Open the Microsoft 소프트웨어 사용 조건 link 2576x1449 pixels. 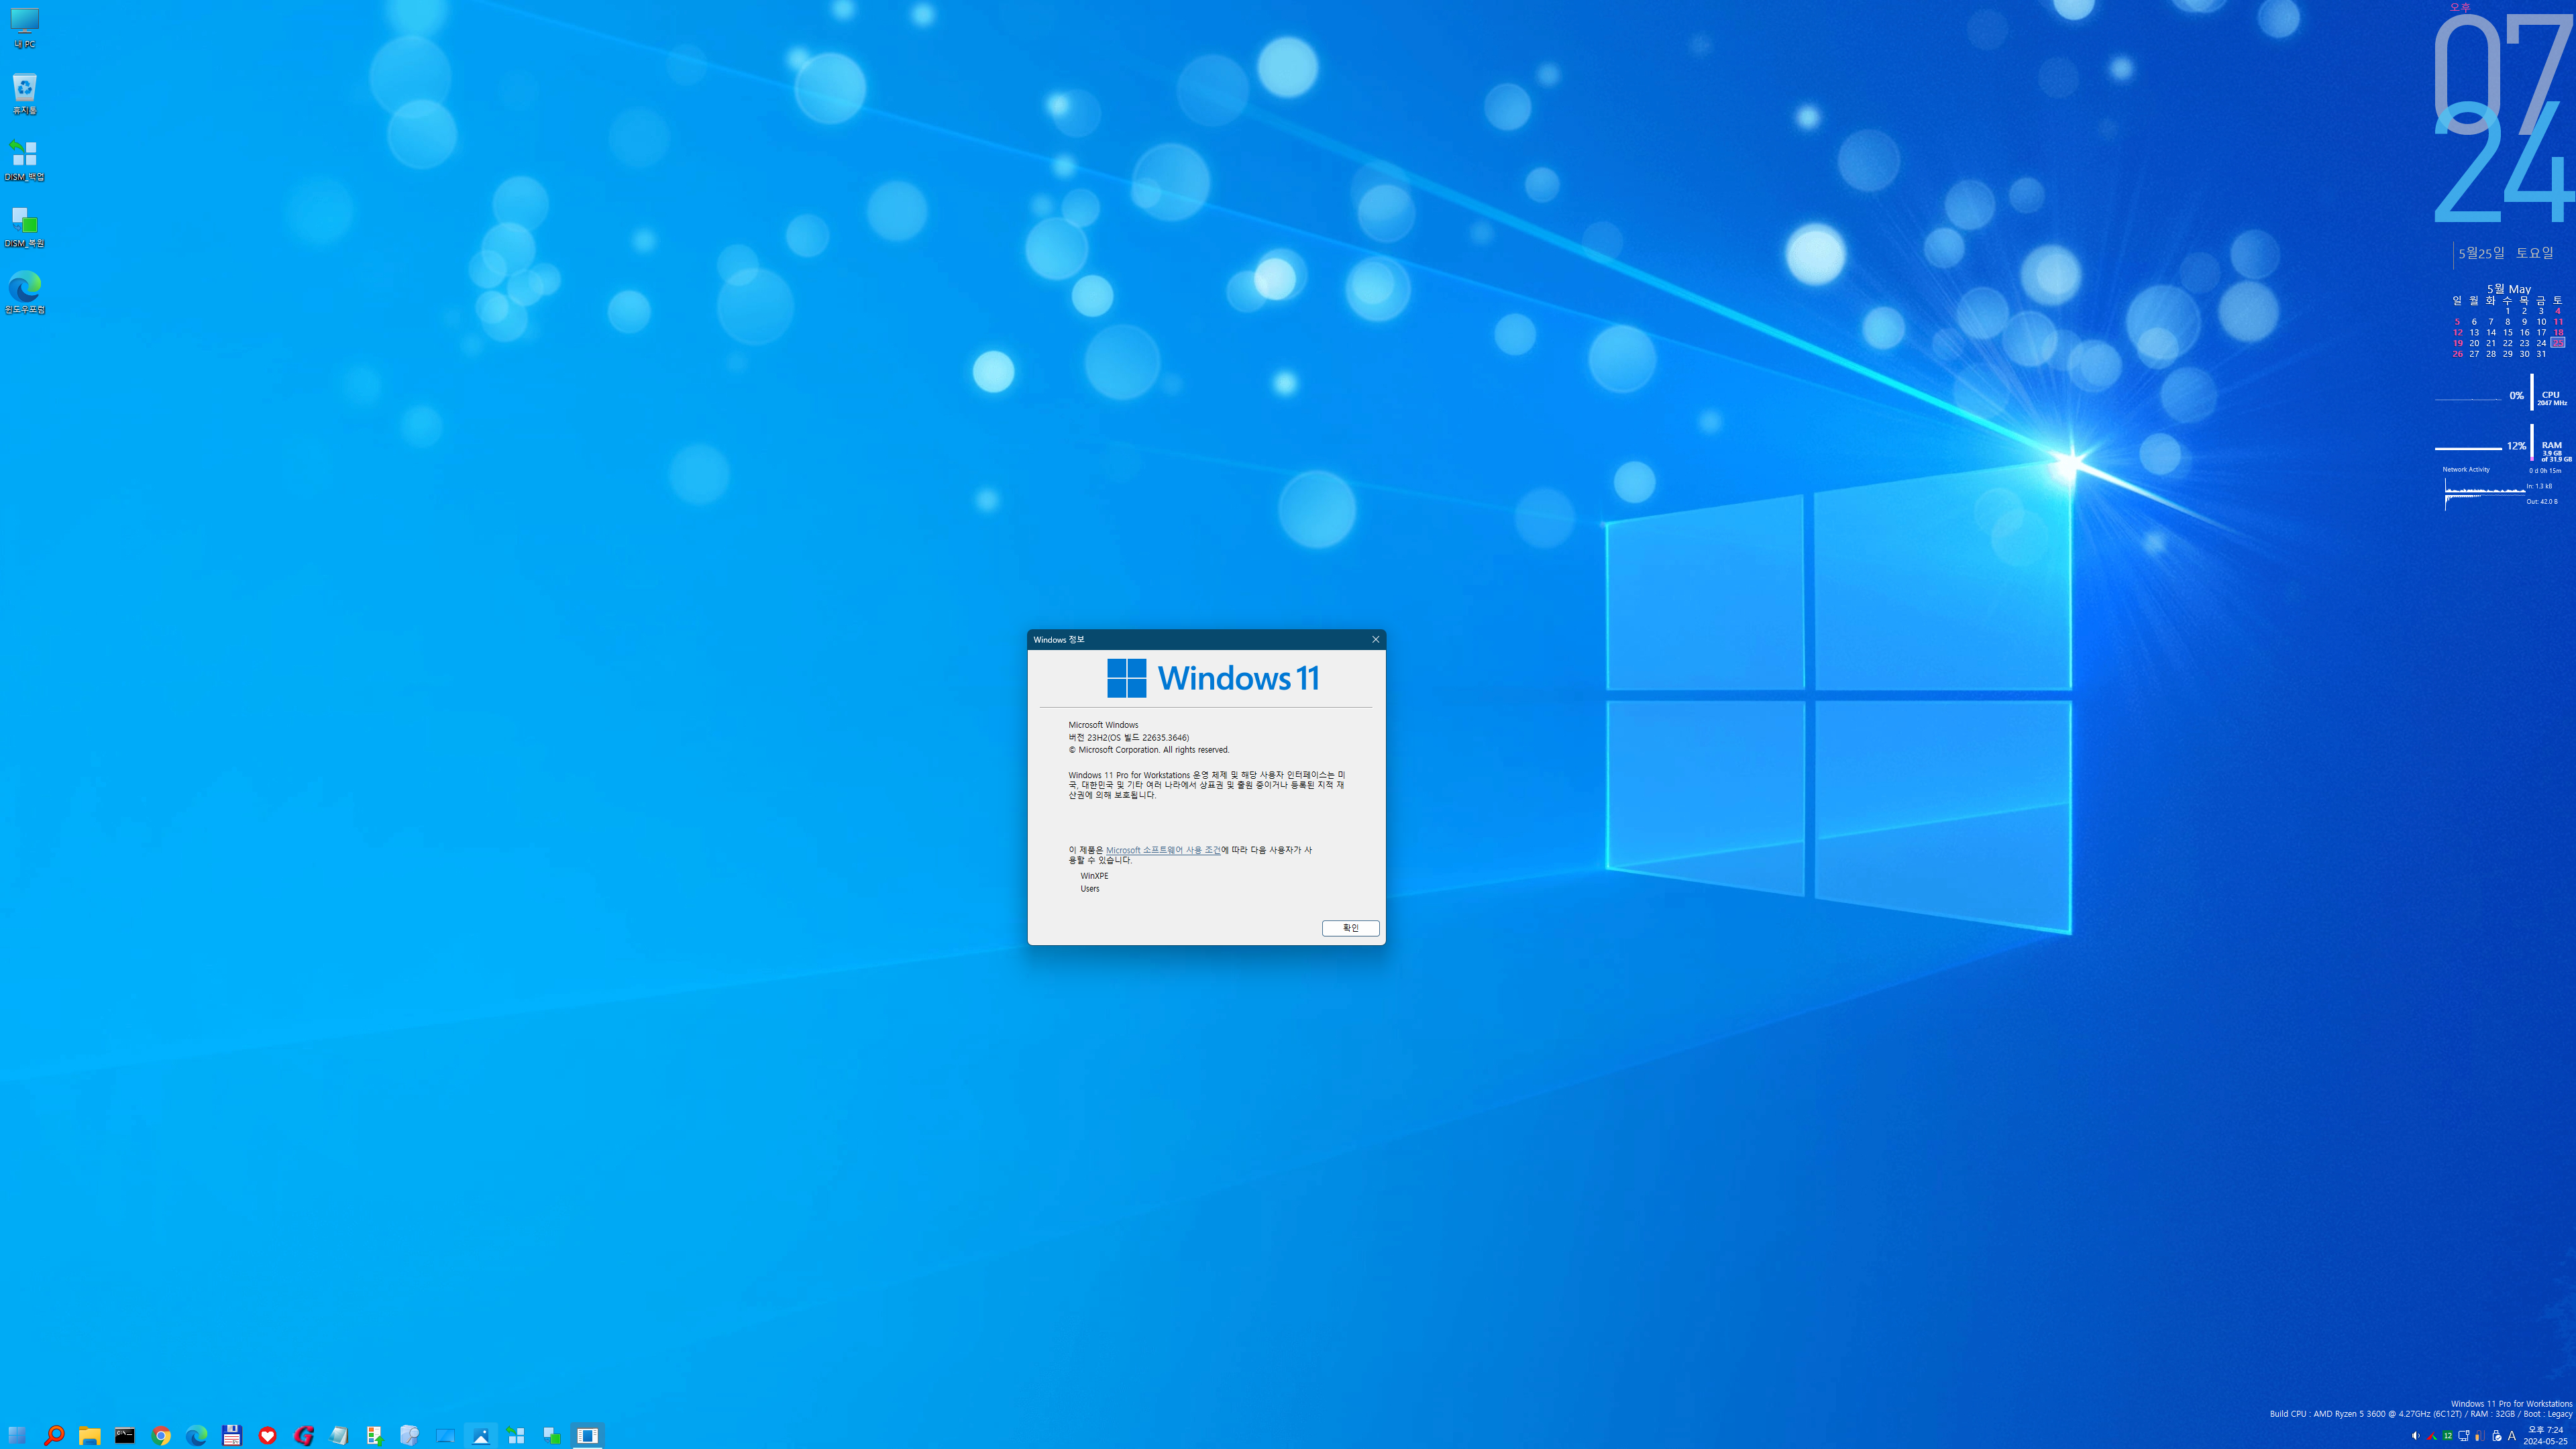pyautogui.click(x=1163, y=850)
